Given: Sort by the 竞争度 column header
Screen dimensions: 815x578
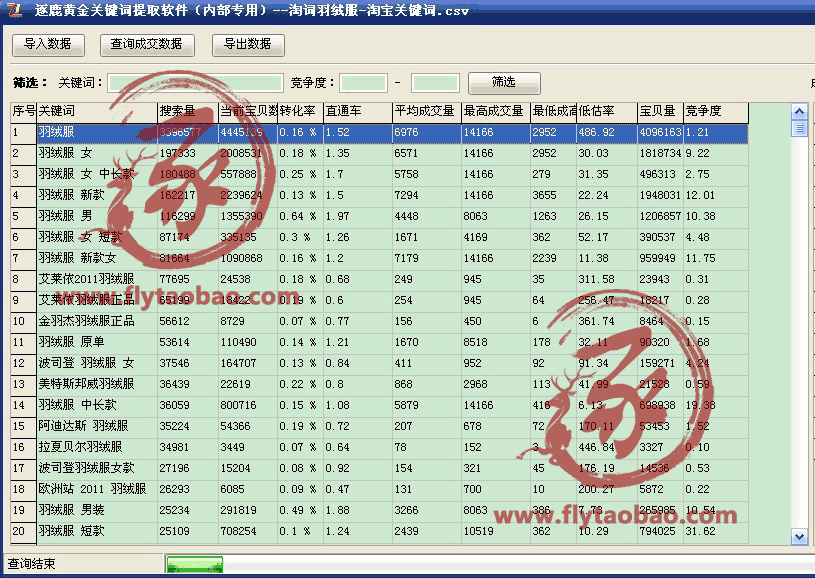Looking at the screenshot, I should 716,111.
